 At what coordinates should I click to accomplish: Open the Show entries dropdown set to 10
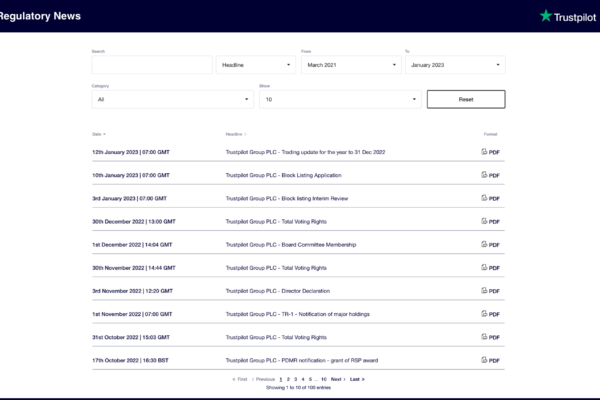point(340,99)
